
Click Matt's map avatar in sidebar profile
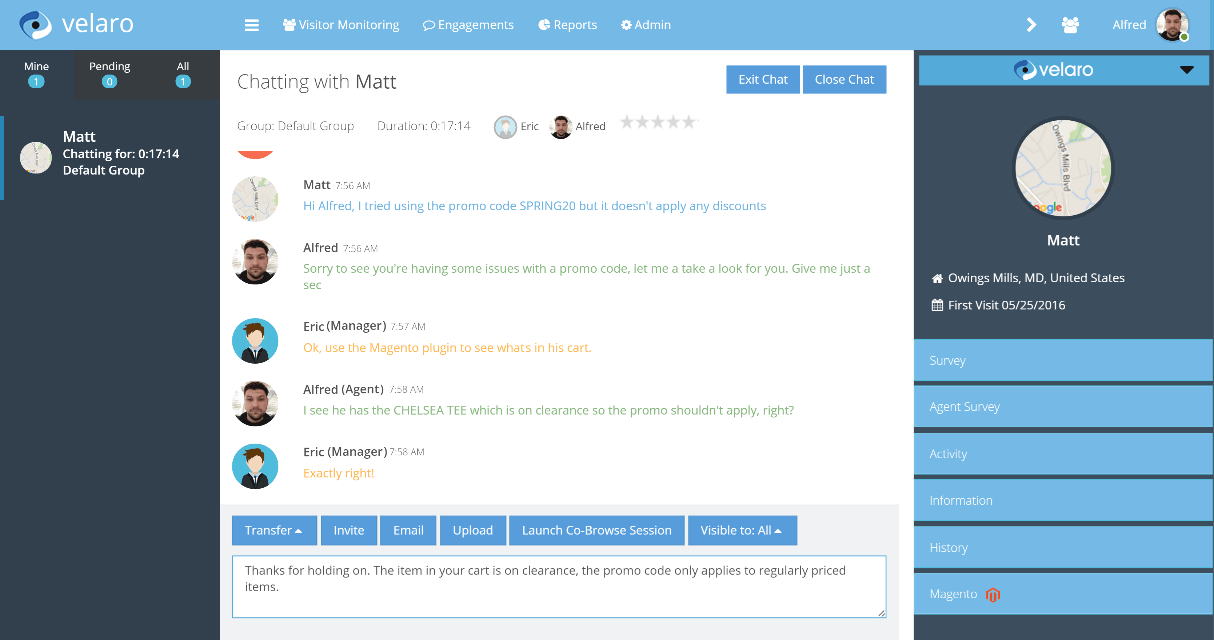[1063, 168]
